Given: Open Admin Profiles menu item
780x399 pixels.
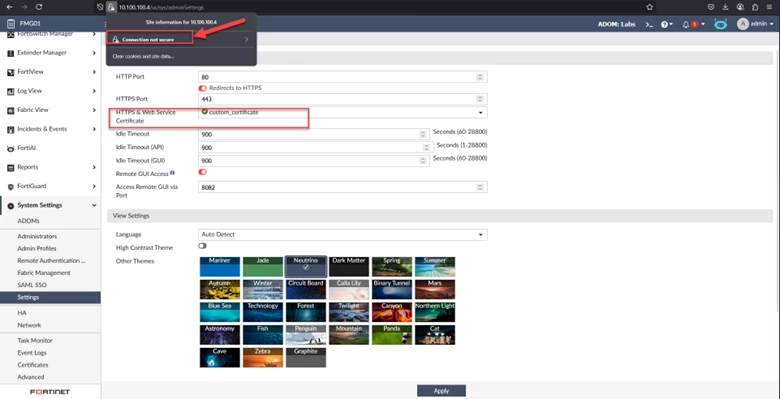Looking at the screenshot, I should (37, 248).
